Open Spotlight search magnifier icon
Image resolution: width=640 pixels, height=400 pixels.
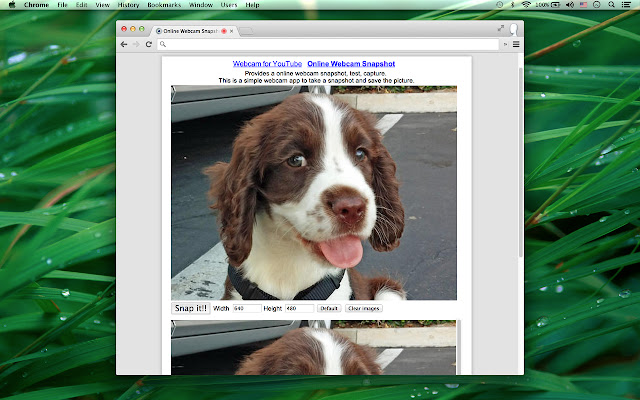point(611,5)
